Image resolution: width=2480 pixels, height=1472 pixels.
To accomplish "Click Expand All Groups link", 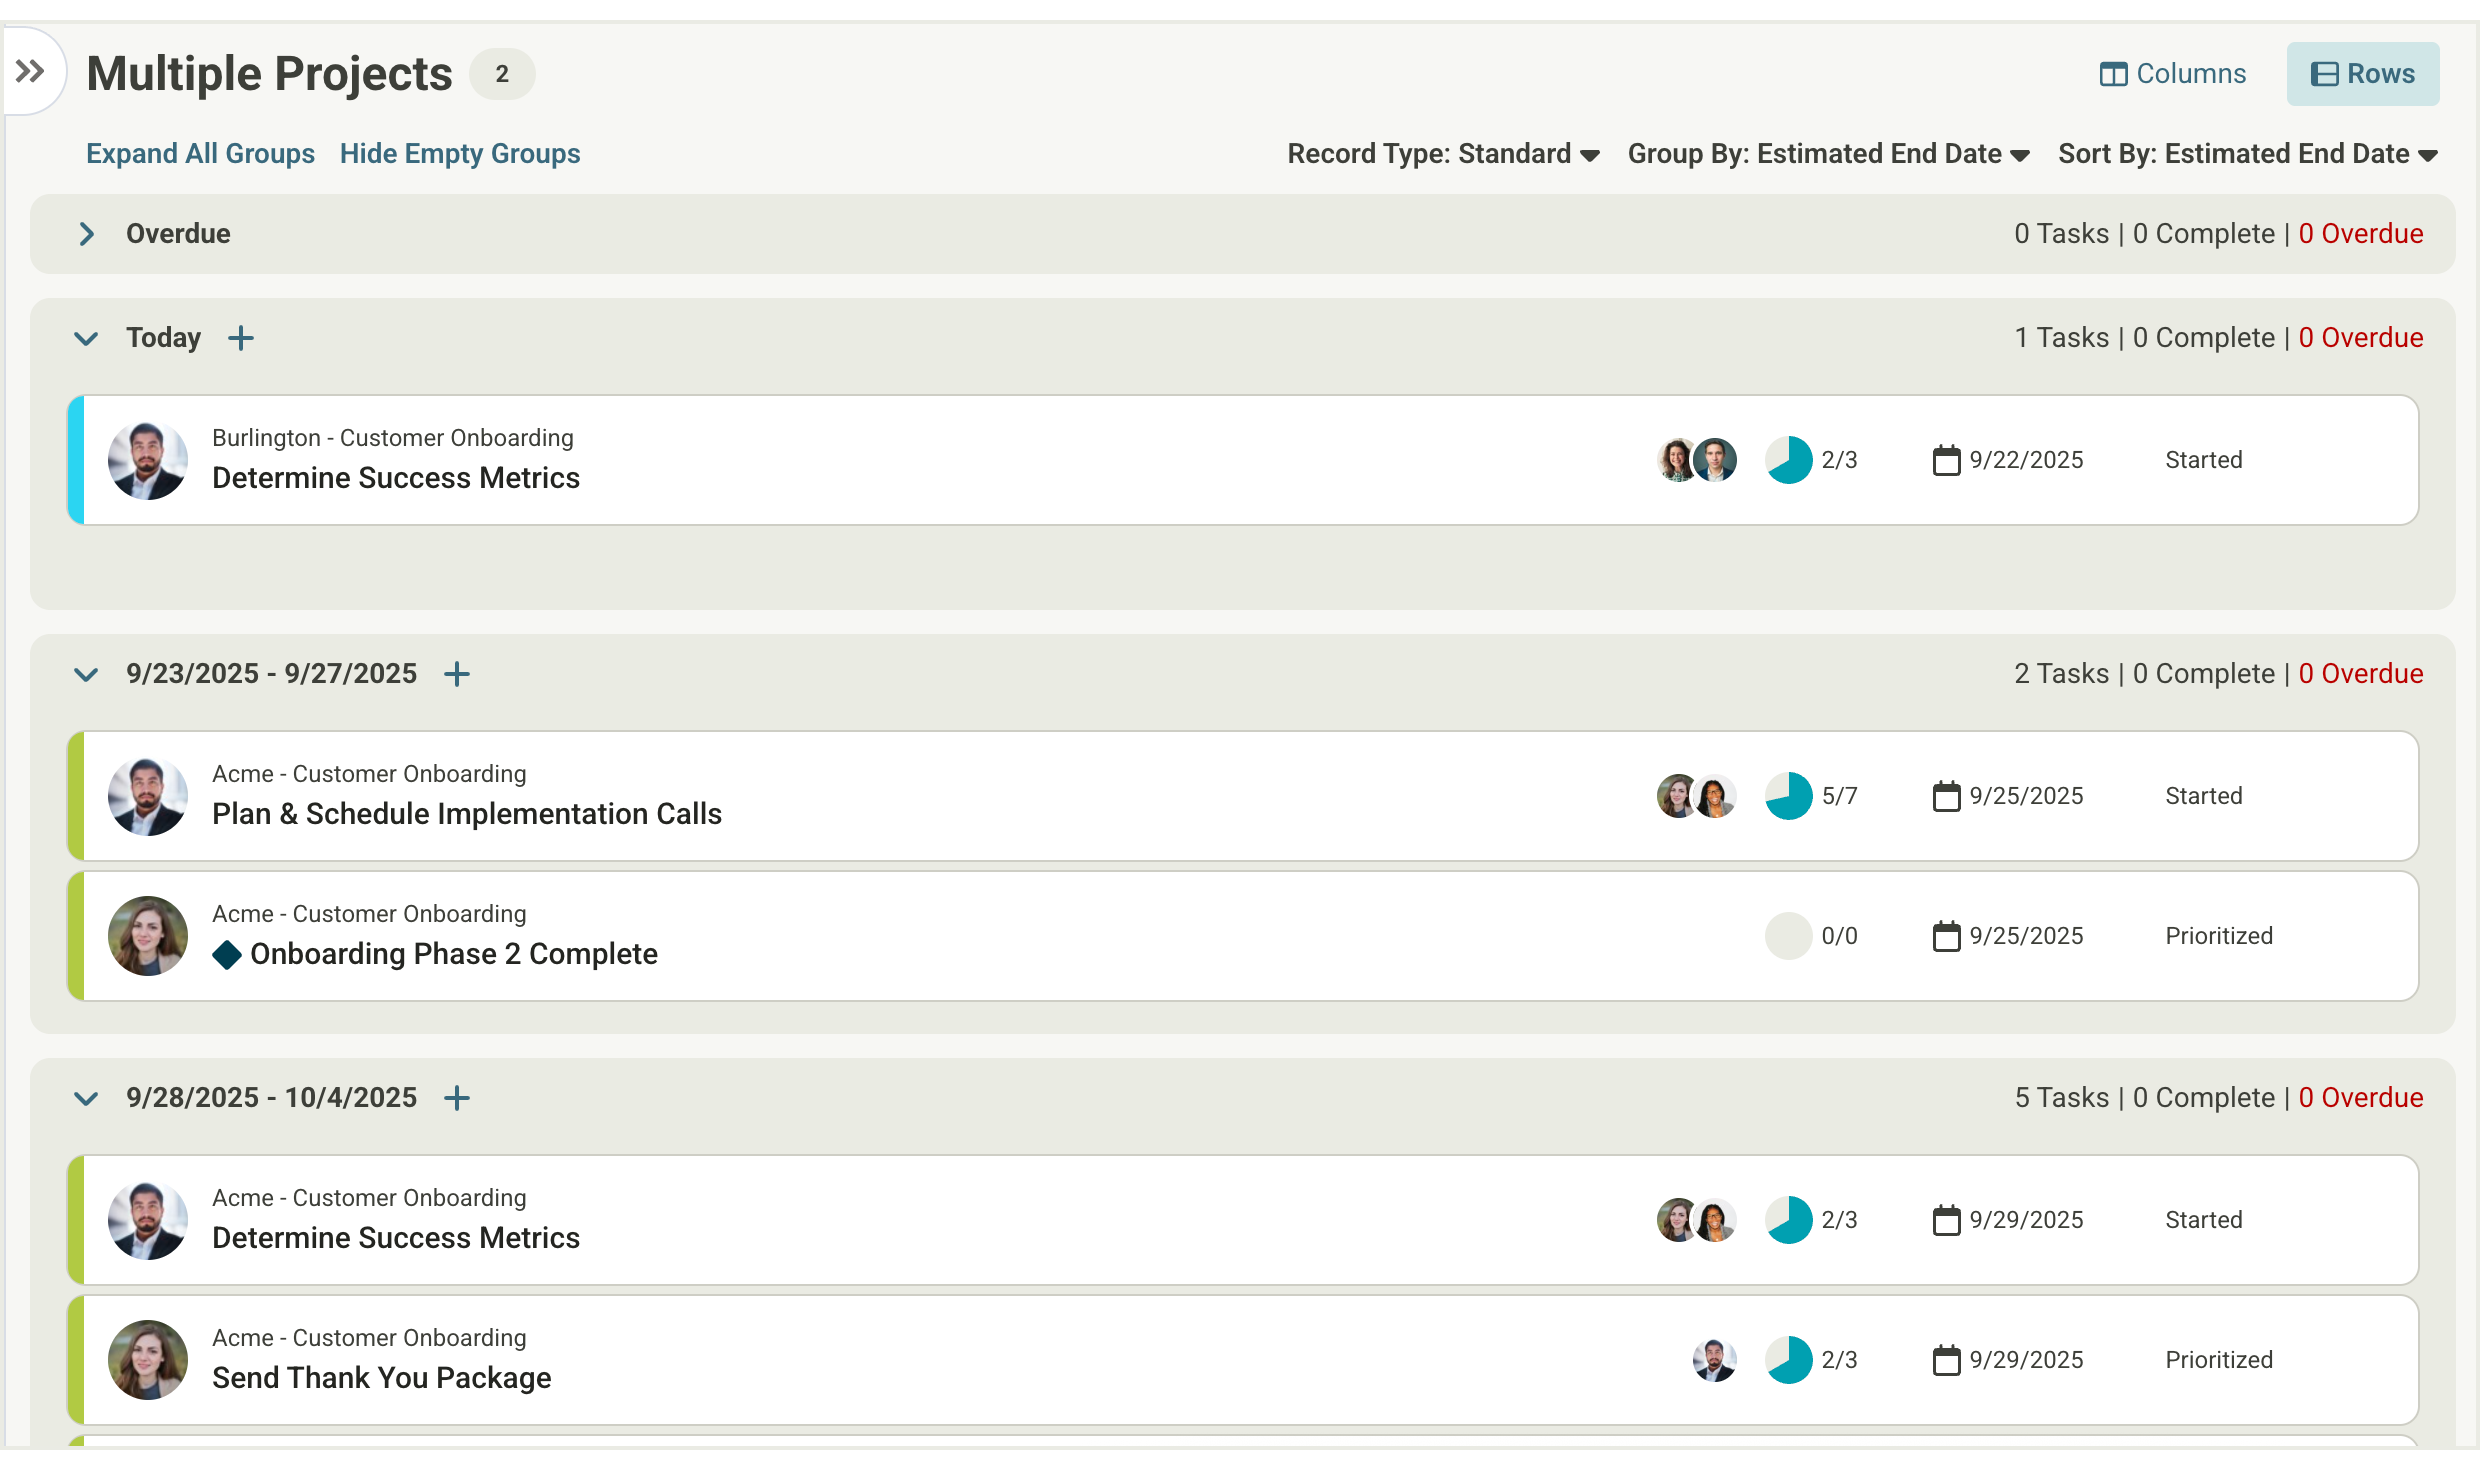I will click(x=200, y=153).
